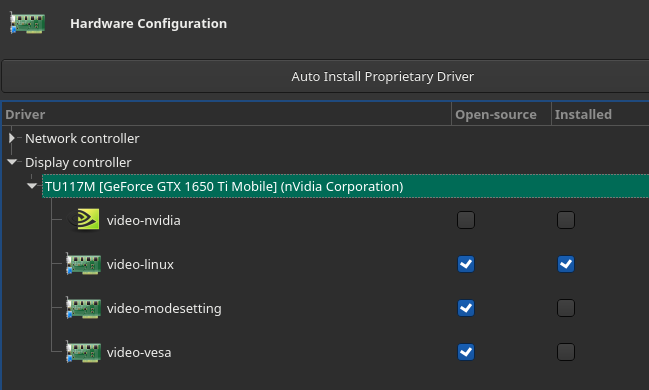Select TU117M GeForce GTX 1650 Ti Mobile row

346,186
